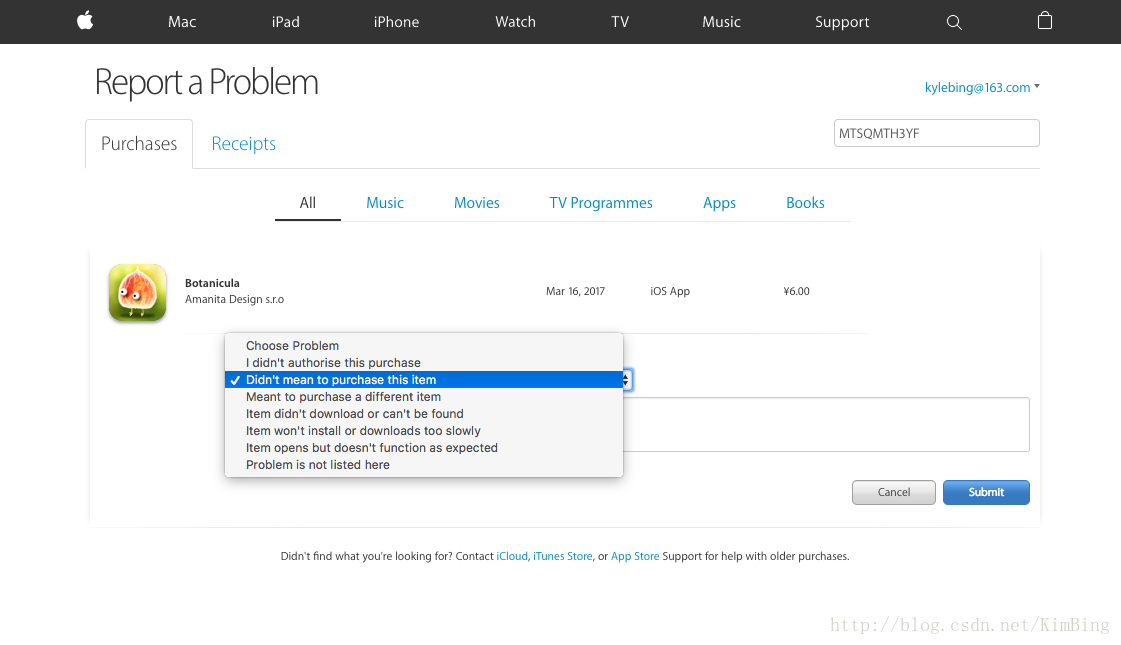This screenshot has width=1121, height=645.
Task: Open the App Store support link
Action: click(635, 556)
